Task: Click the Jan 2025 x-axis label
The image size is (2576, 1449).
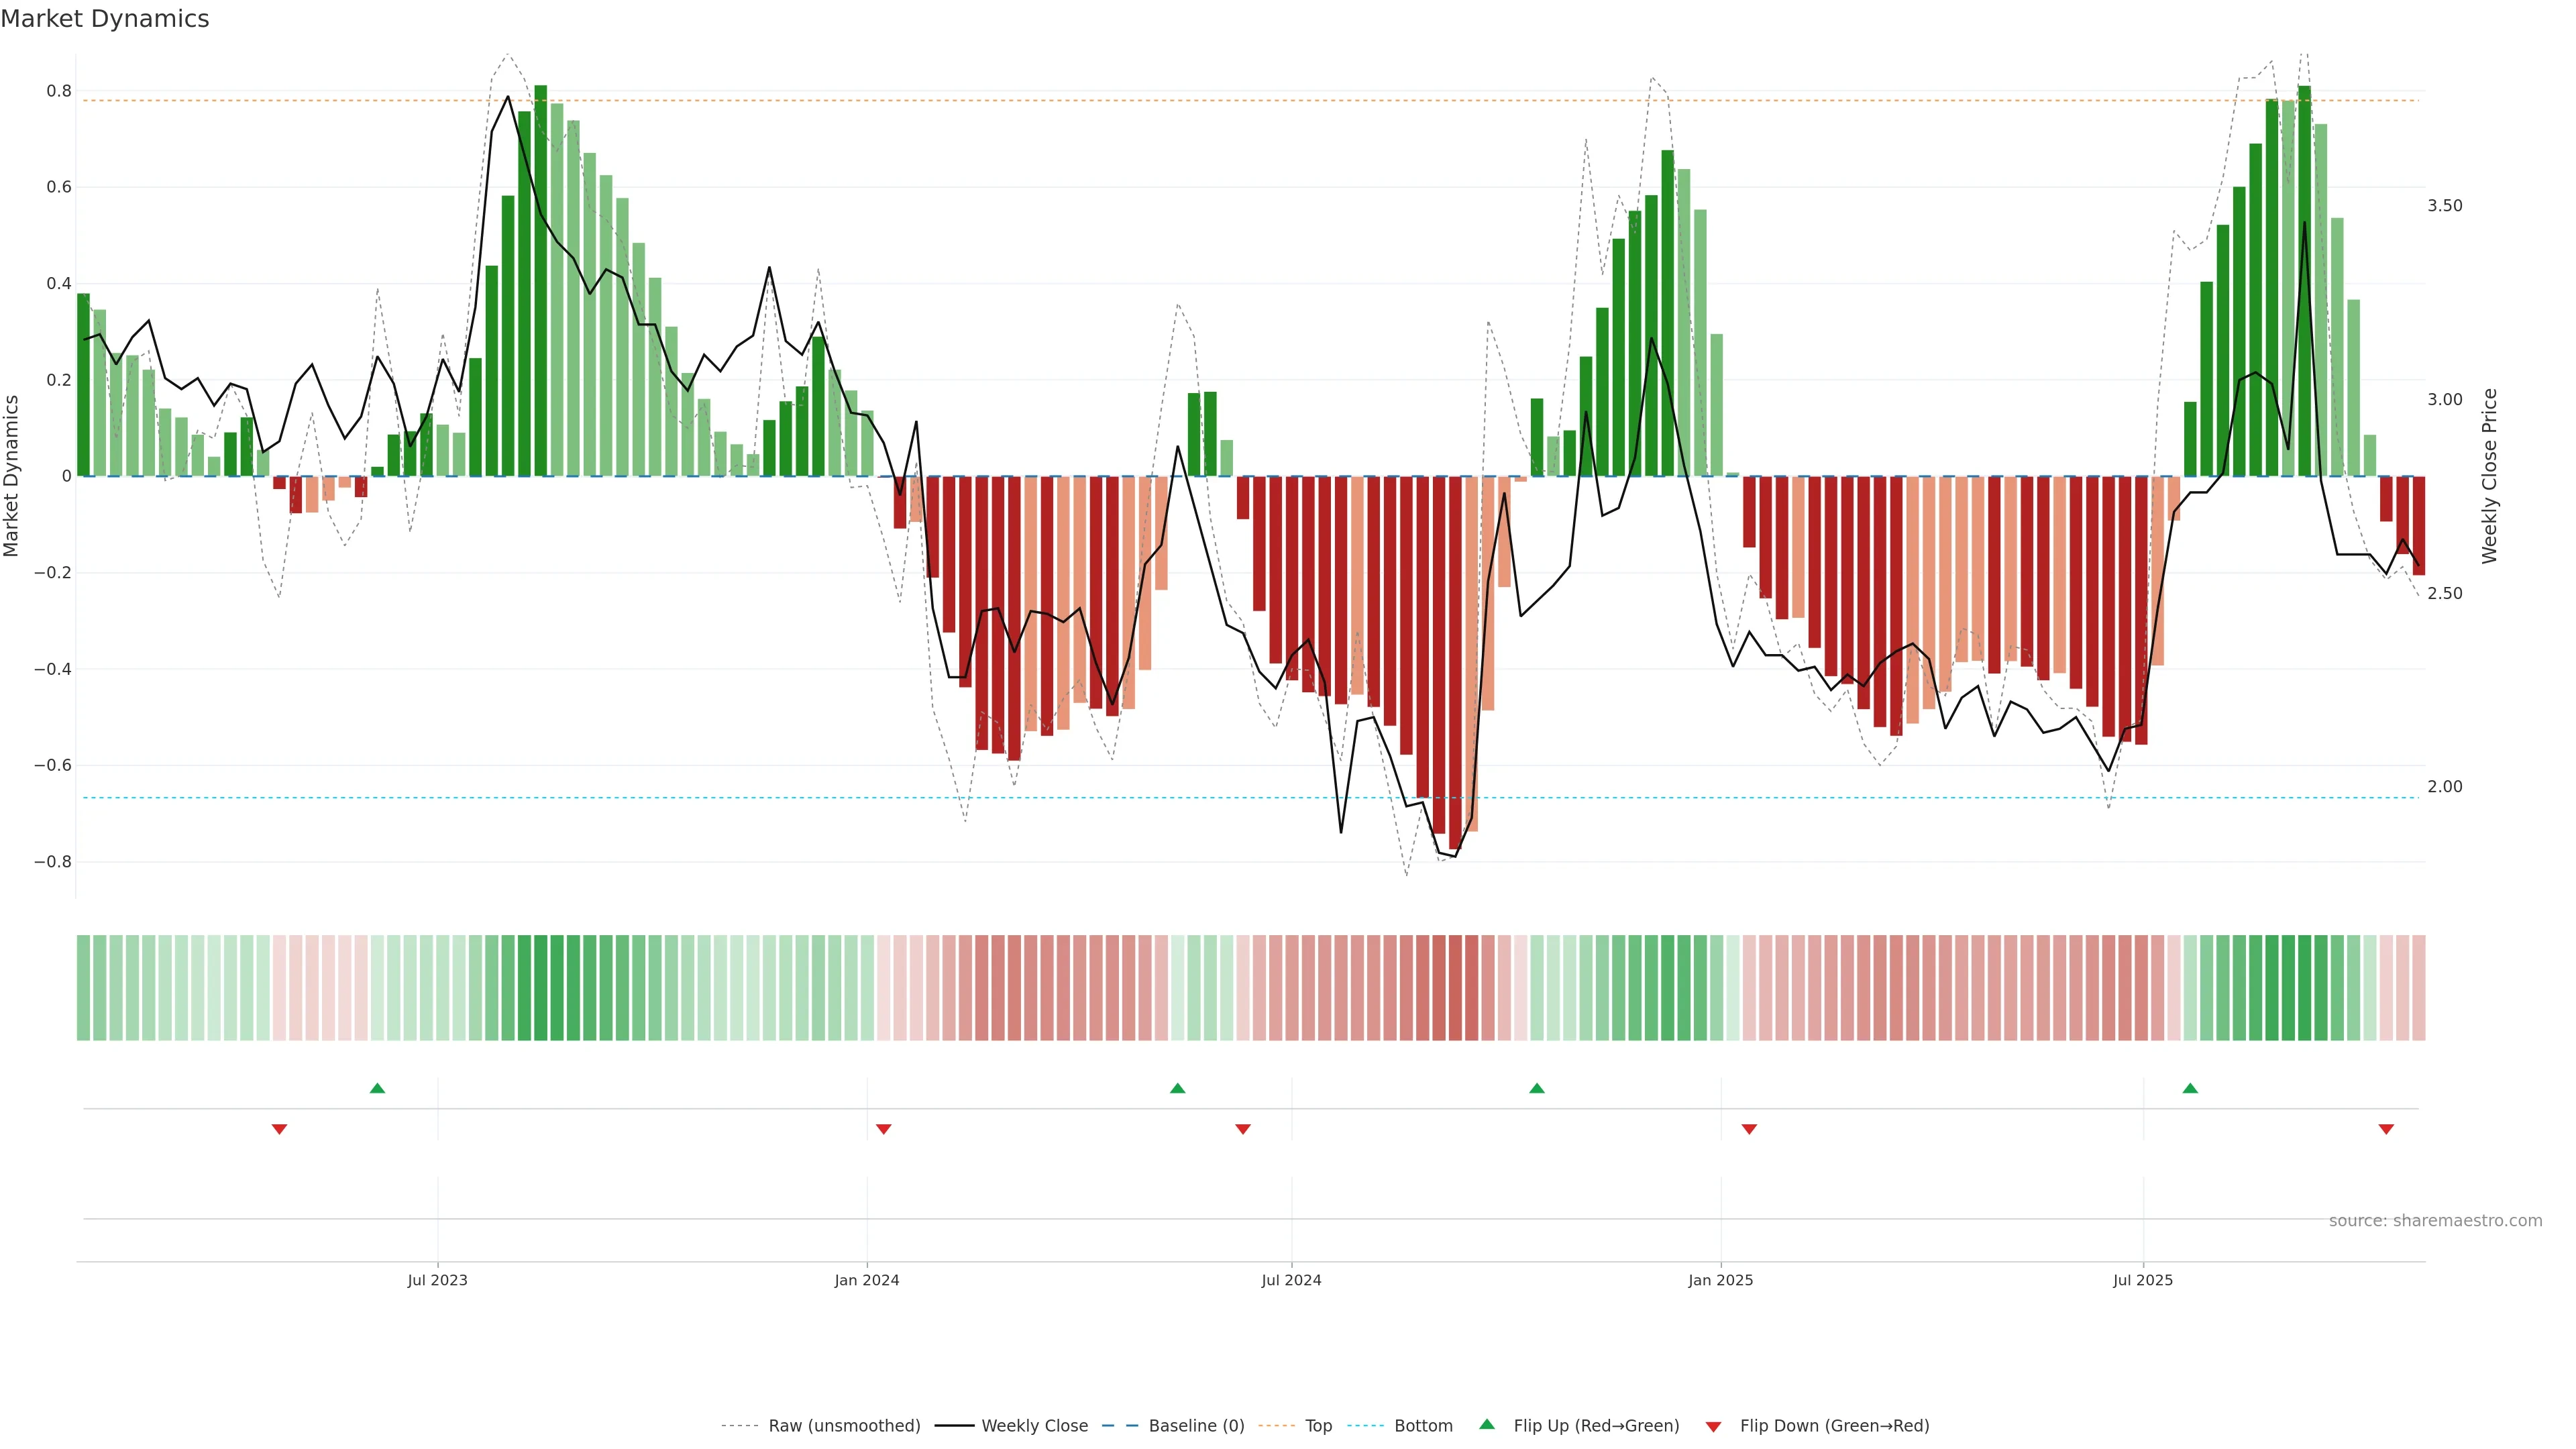Action: pos(1720,1280)
